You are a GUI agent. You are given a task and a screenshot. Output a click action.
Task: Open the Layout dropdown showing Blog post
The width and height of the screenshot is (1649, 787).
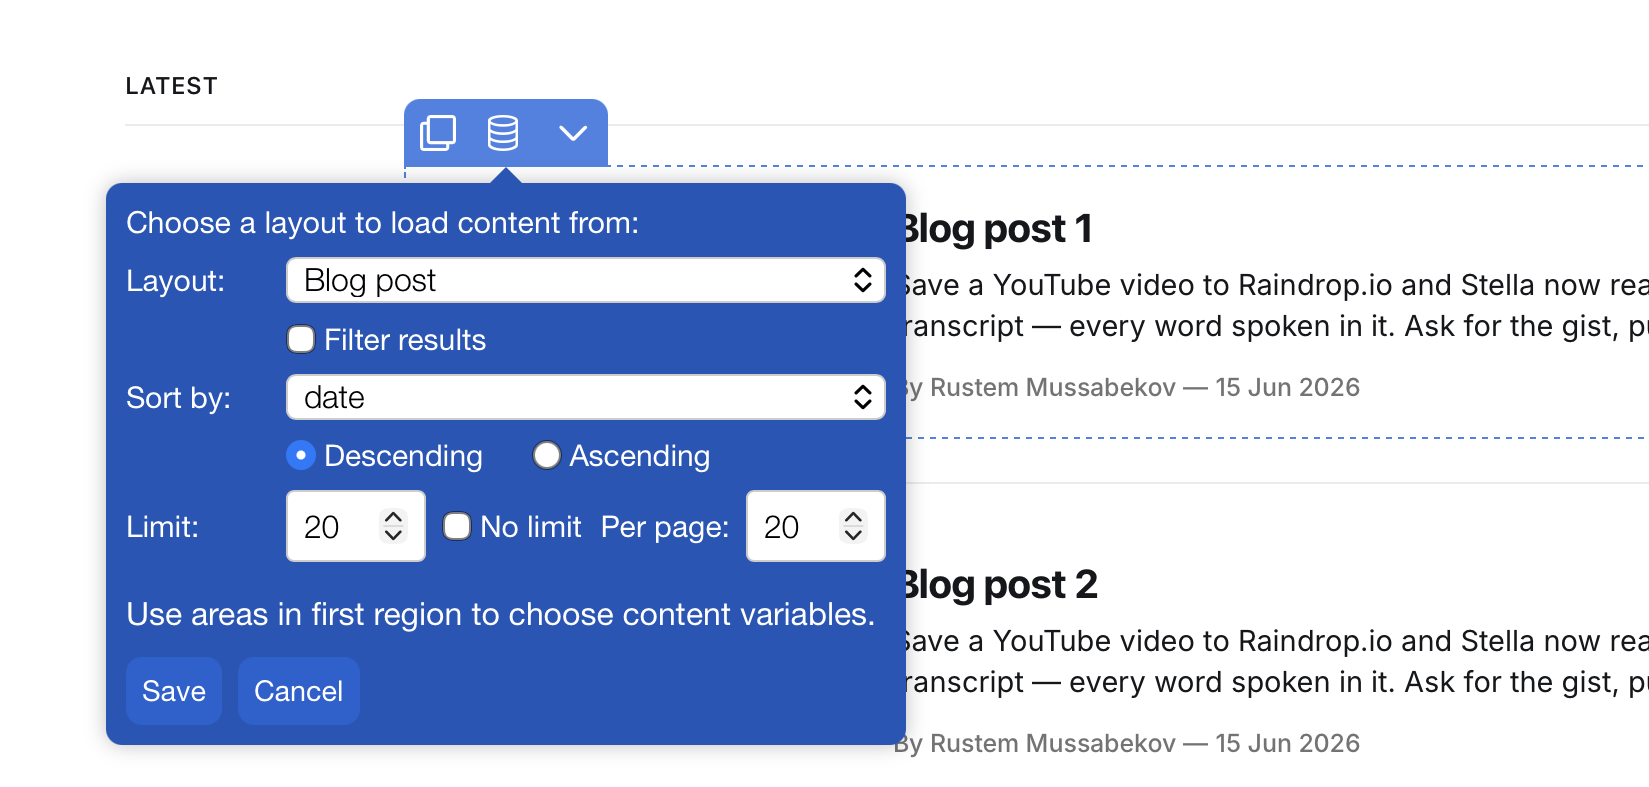[x=586, y=280]
